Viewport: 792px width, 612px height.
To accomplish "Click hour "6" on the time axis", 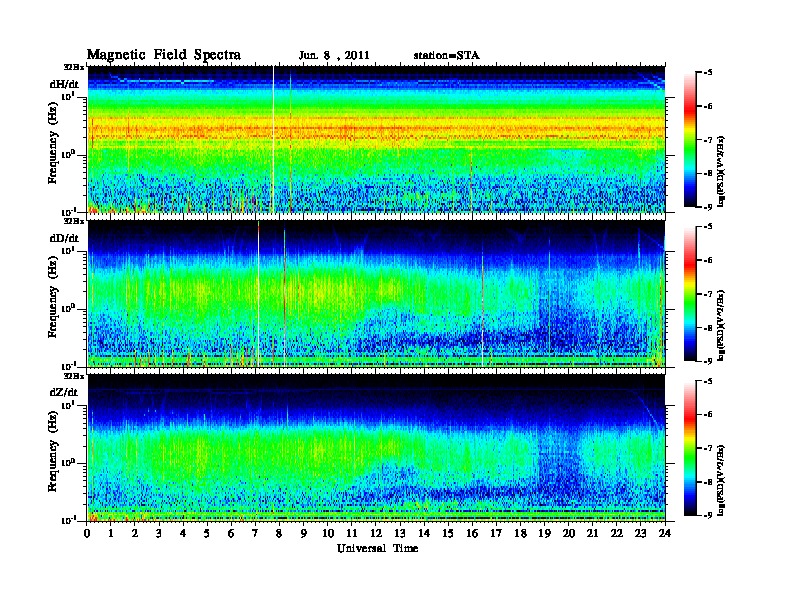I will (x=231, y=534).
